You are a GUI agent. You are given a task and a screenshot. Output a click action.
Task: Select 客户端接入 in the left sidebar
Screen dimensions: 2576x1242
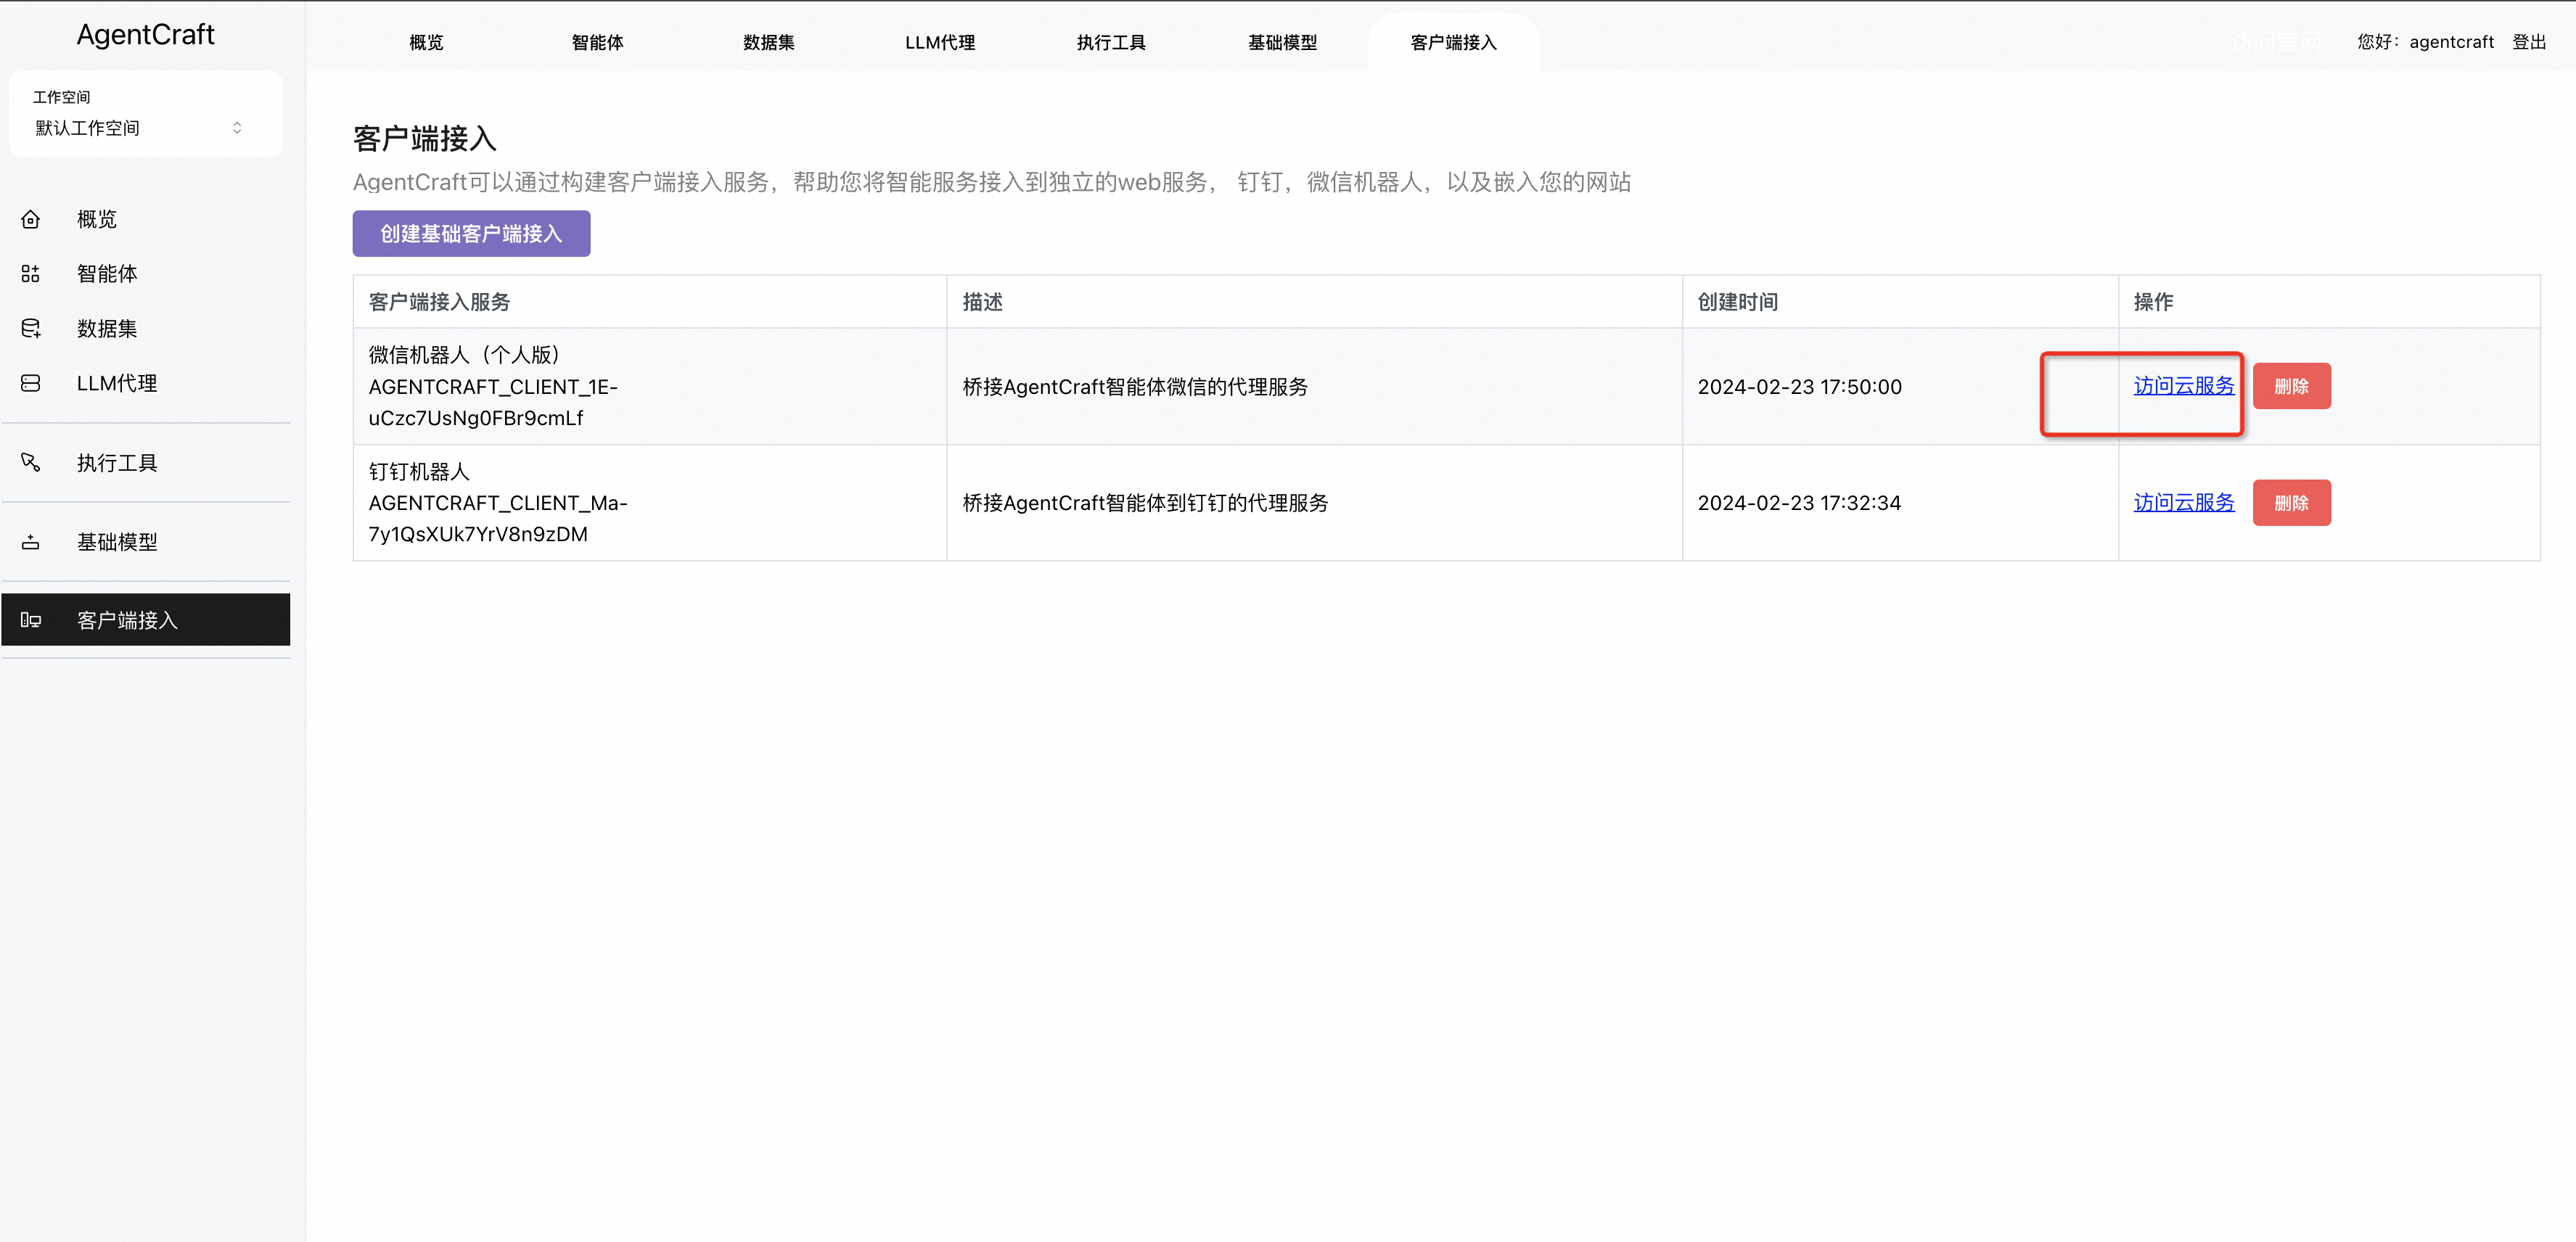coord(146,620)
